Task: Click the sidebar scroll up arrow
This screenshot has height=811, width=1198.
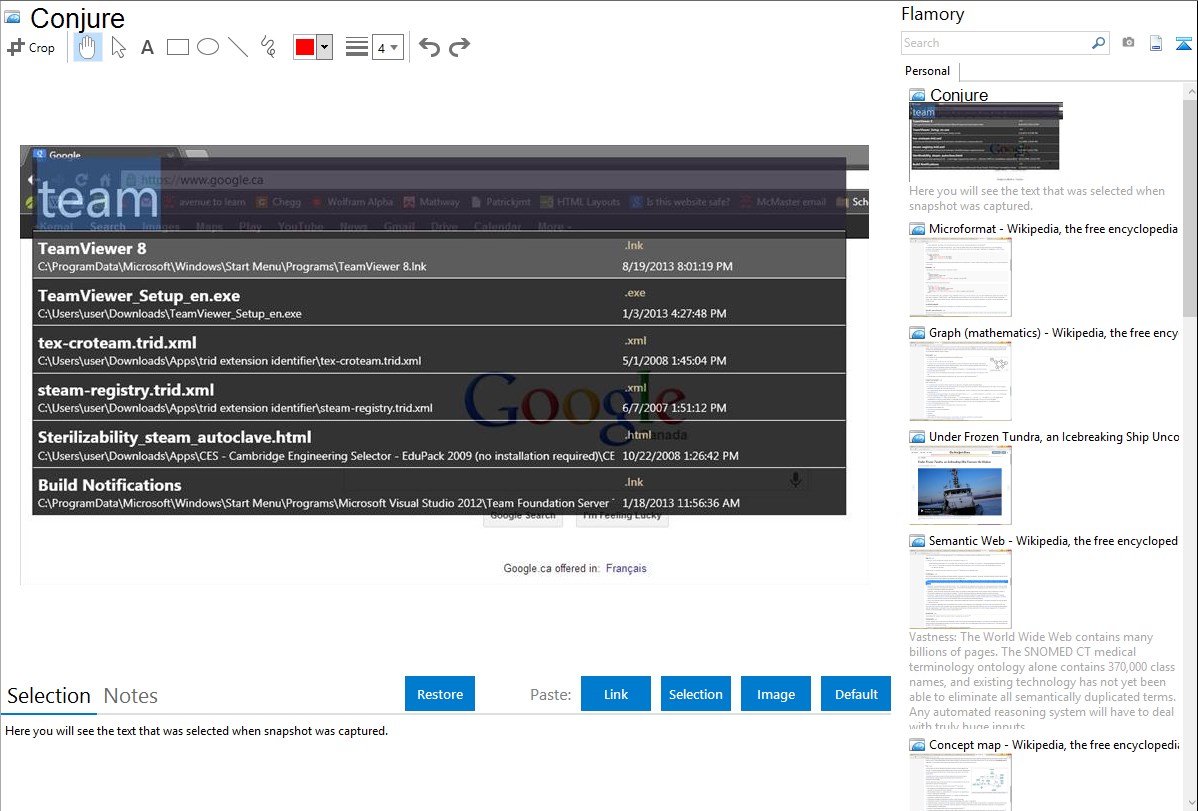Action: pos(1190,91)
